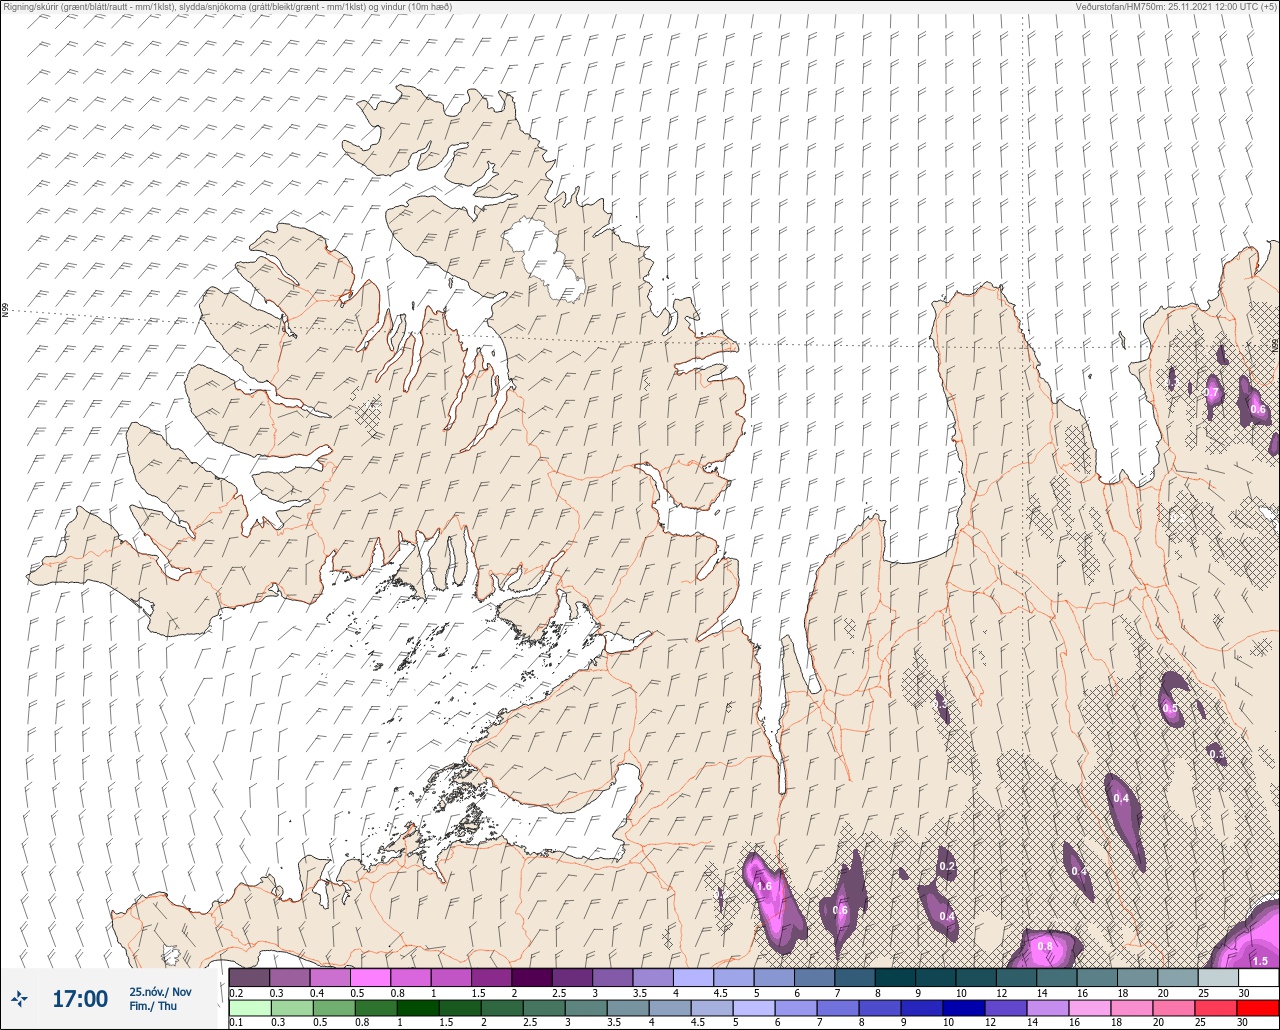Click upper legend swatch between 9 and 10
Viewport: 1280px width, 1030px height.
click(x=936, y=977)
